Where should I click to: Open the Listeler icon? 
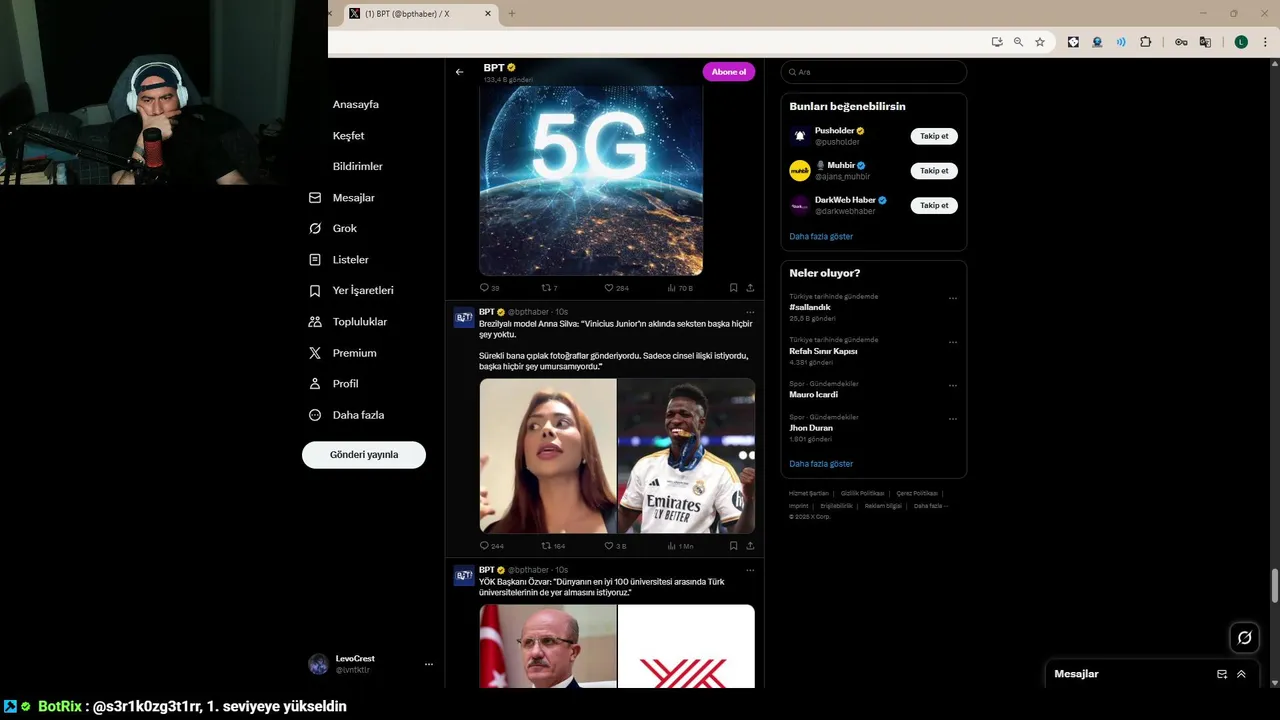pos(315,260)
